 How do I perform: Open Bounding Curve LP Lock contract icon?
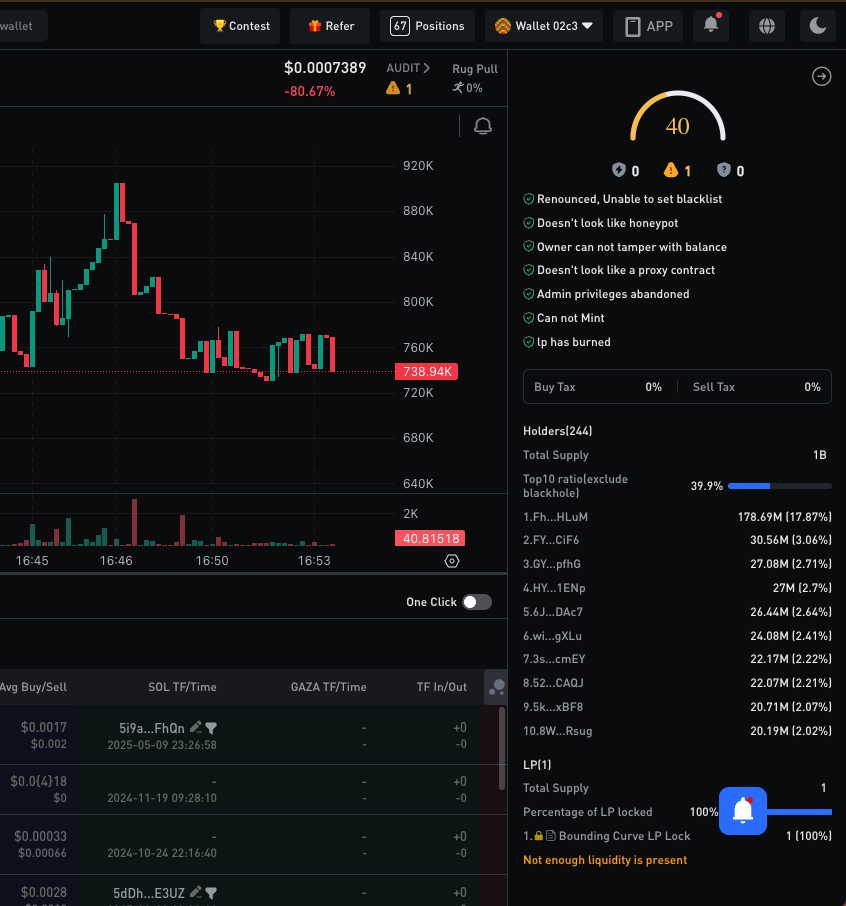(551, 836)
